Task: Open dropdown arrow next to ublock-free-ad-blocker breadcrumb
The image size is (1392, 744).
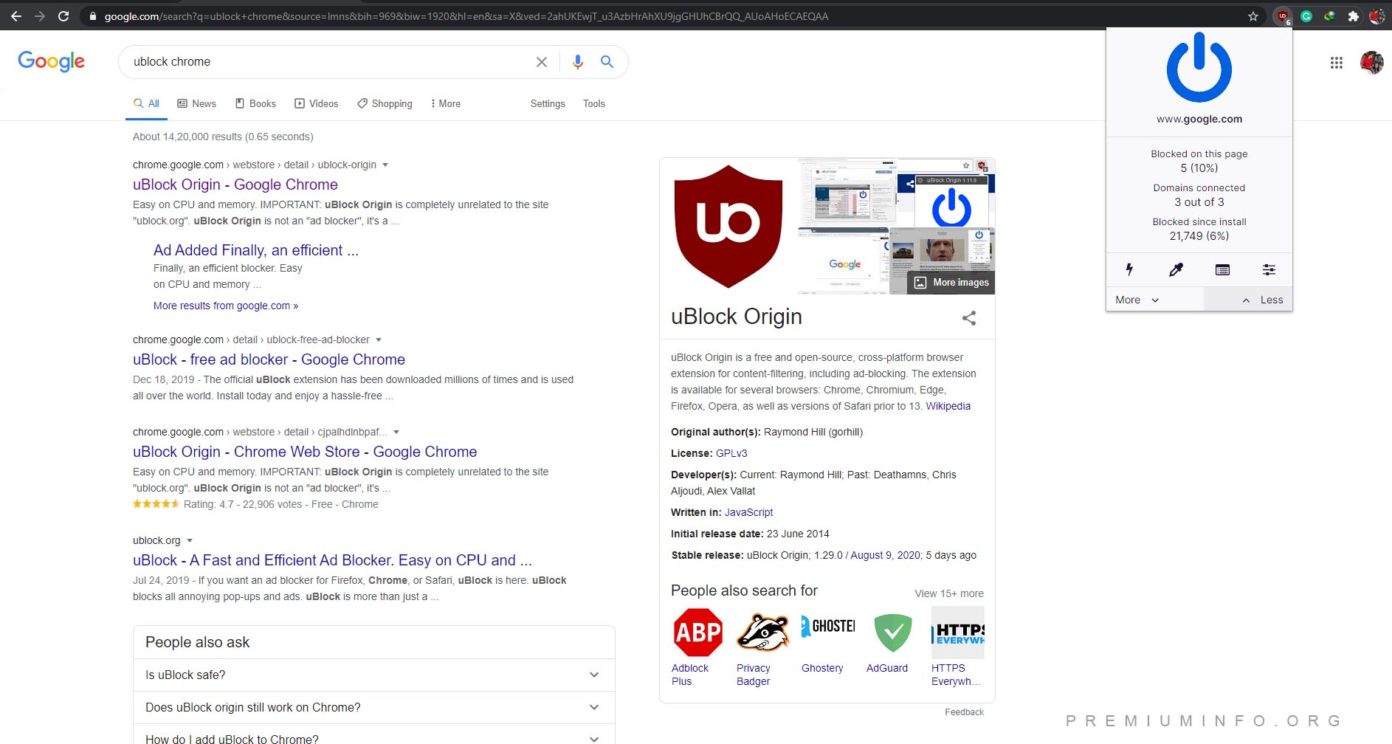Action: coord(378,340)
